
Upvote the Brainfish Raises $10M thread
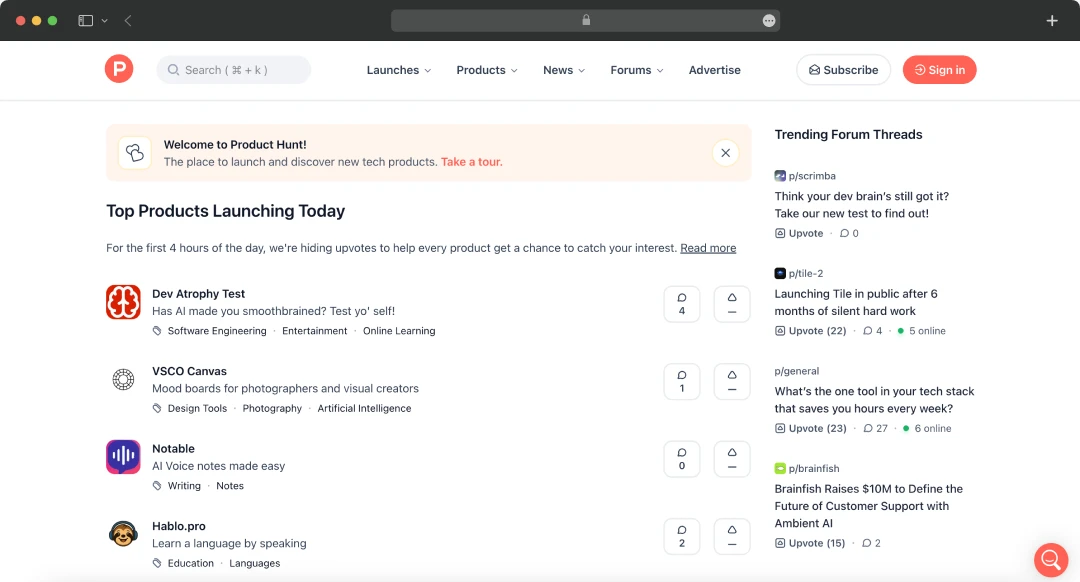coord(809,543)
